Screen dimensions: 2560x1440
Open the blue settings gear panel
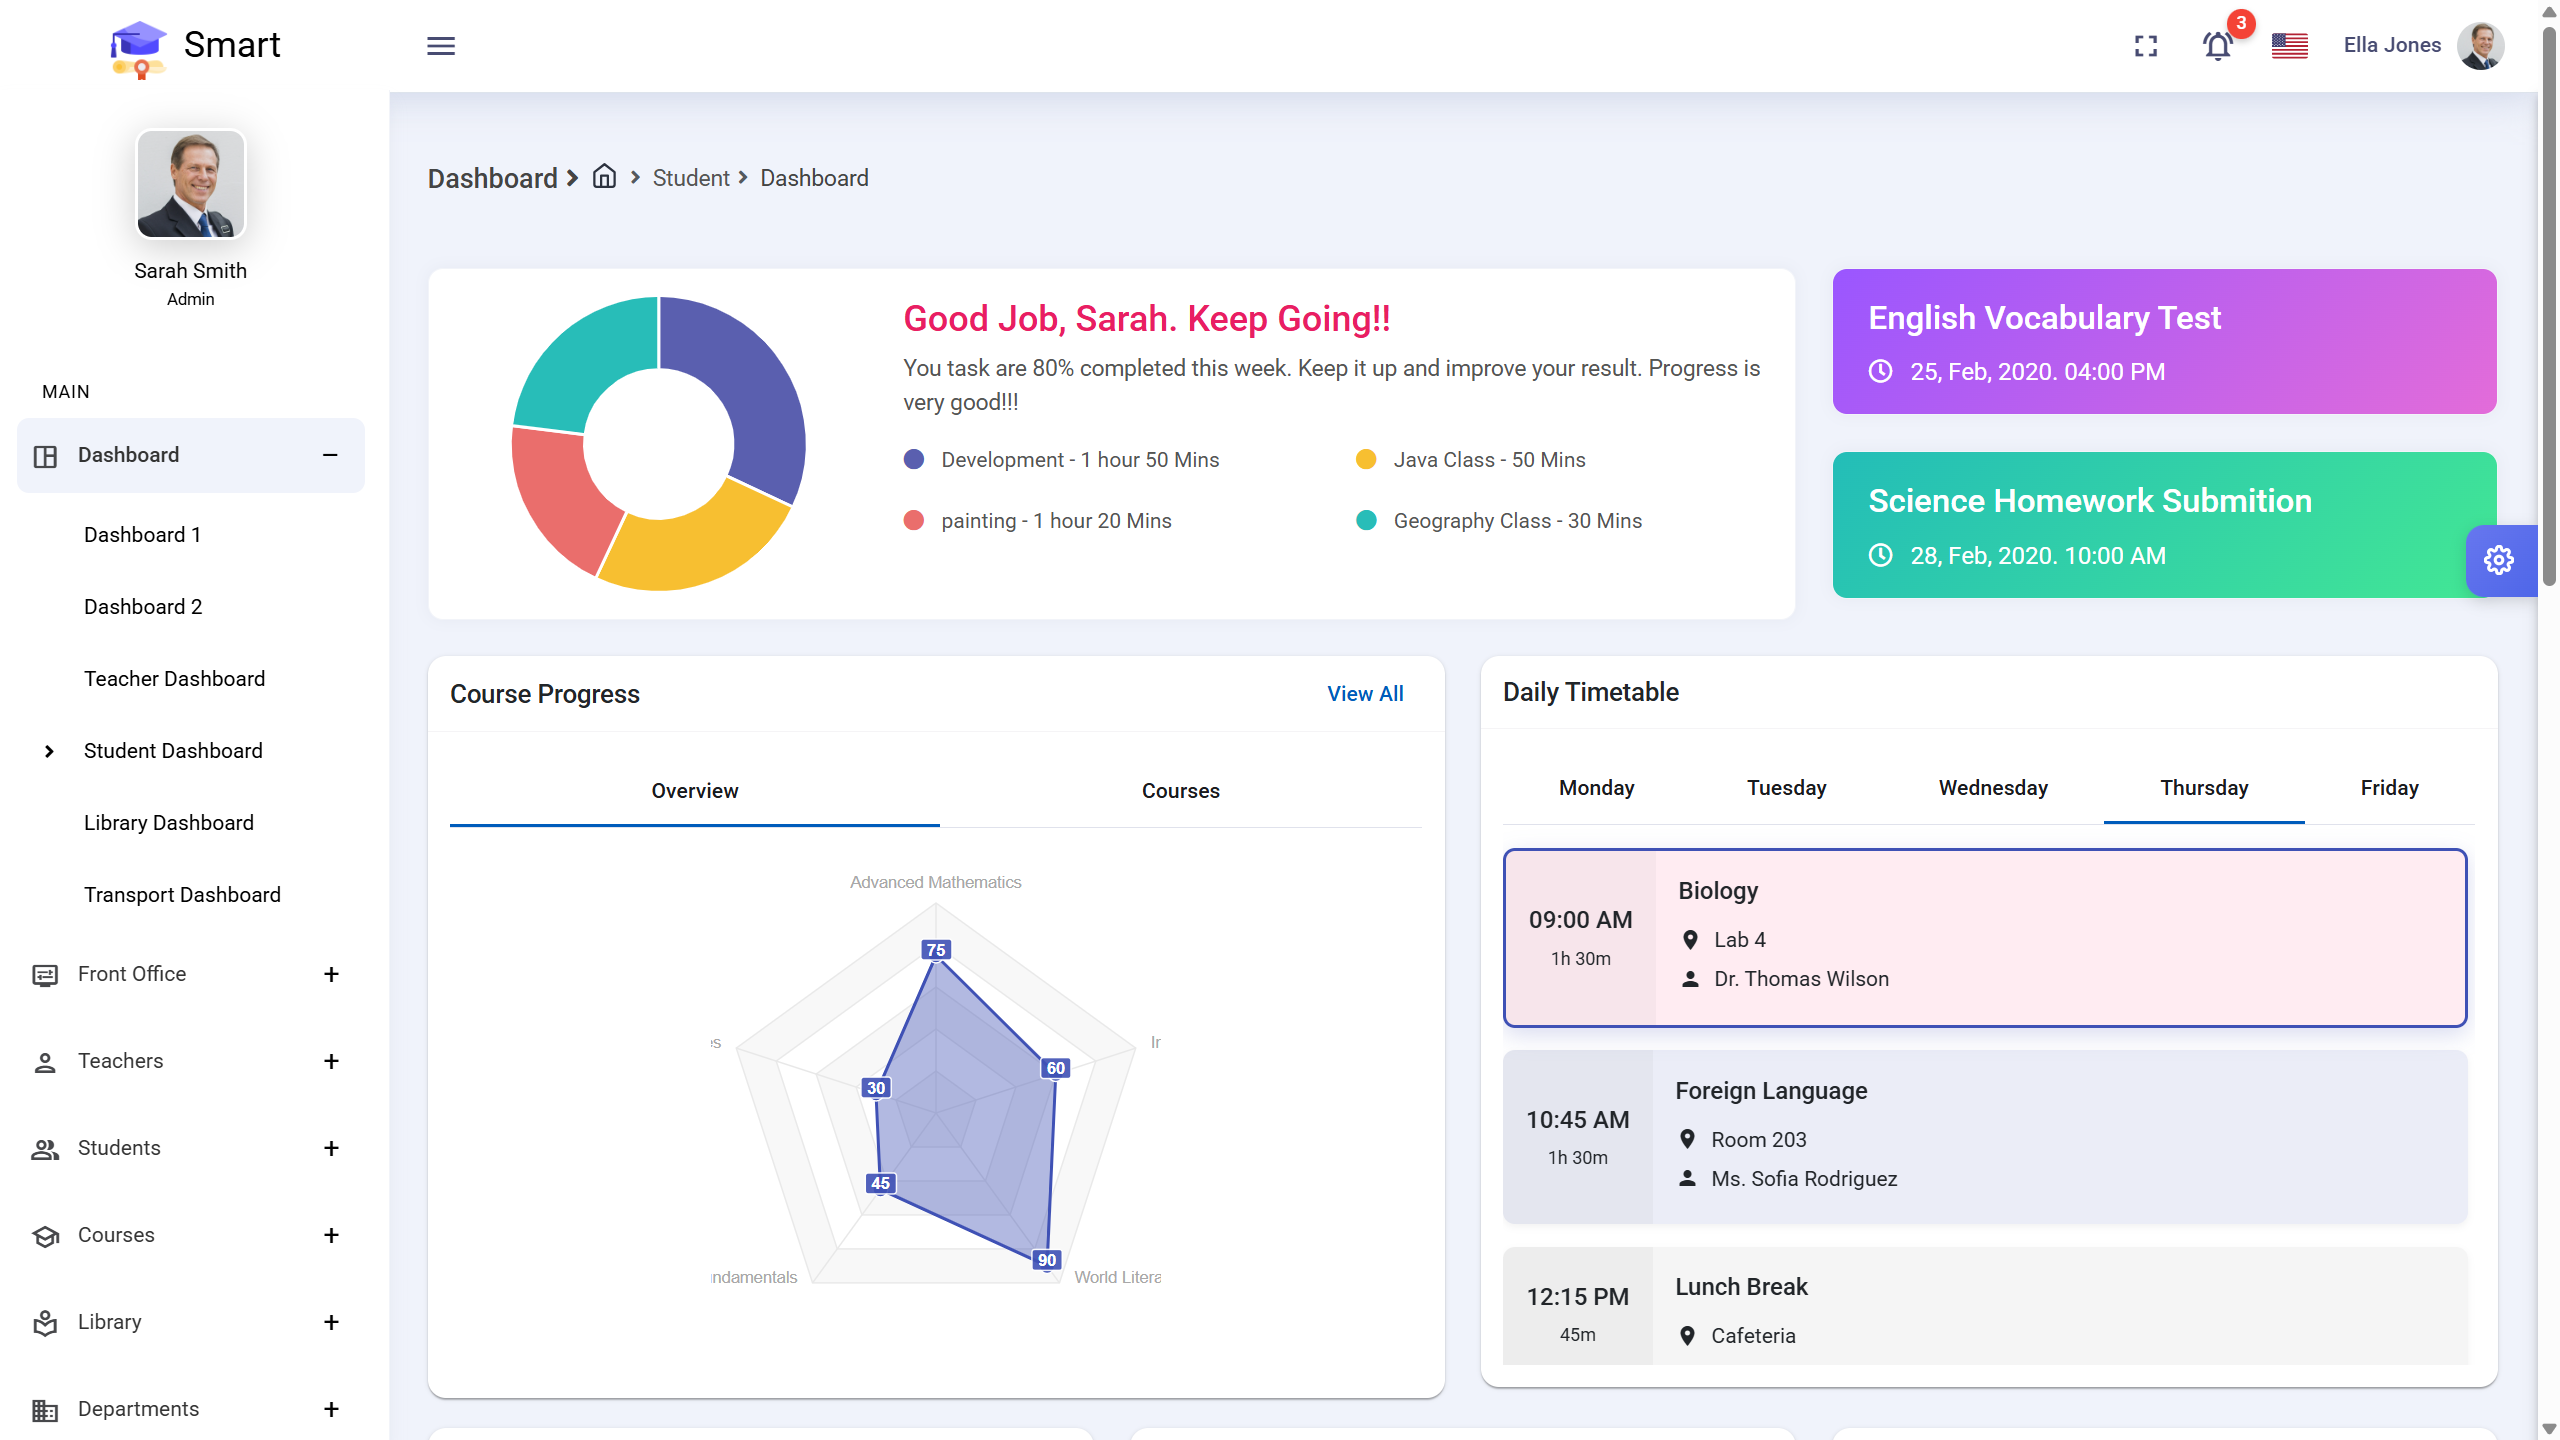click(x=2499, y=560)
